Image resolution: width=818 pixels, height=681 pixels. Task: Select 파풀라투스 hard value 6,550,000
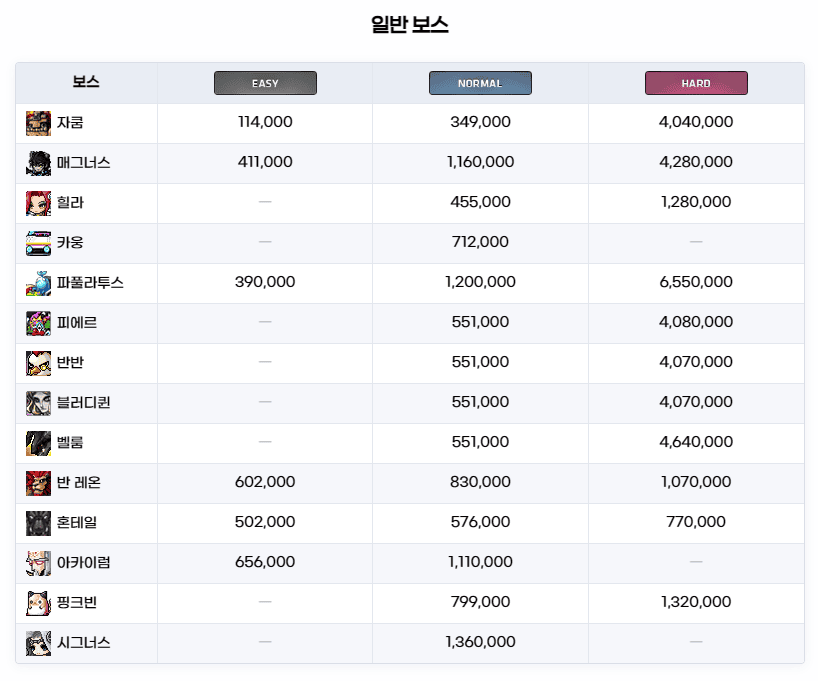(696, 282)
